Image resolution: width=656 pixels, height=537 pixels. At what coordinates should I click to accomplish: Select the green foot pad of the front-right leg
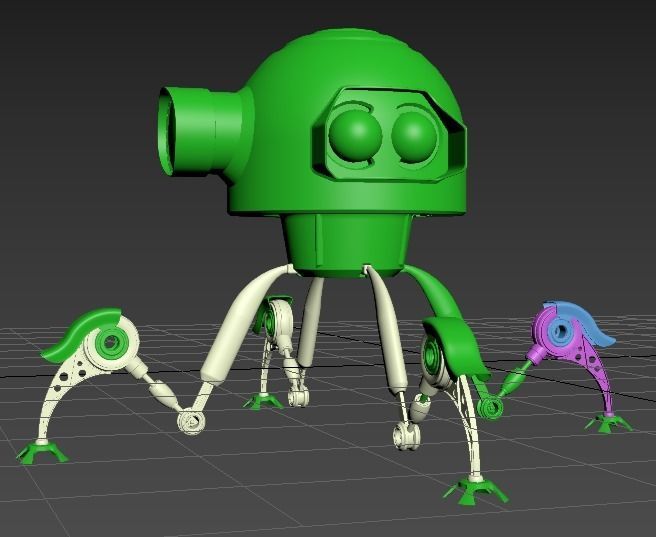(476, 490)
